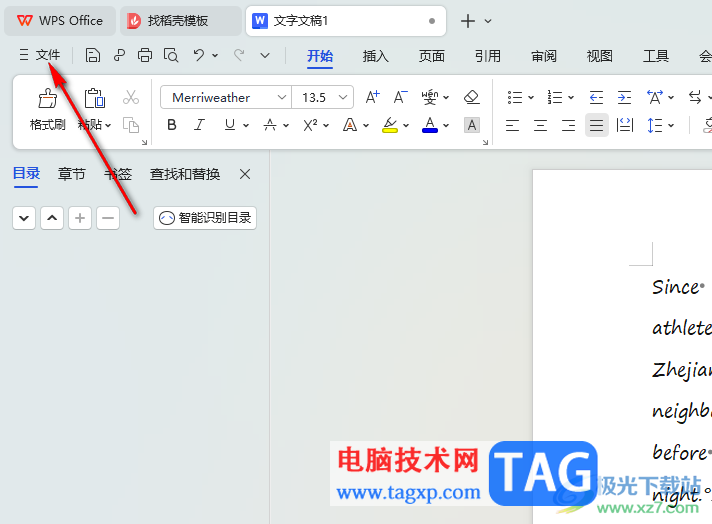
Task: Switch to the 引用 (References) ribbon tab
Action: tap(488, 56)
